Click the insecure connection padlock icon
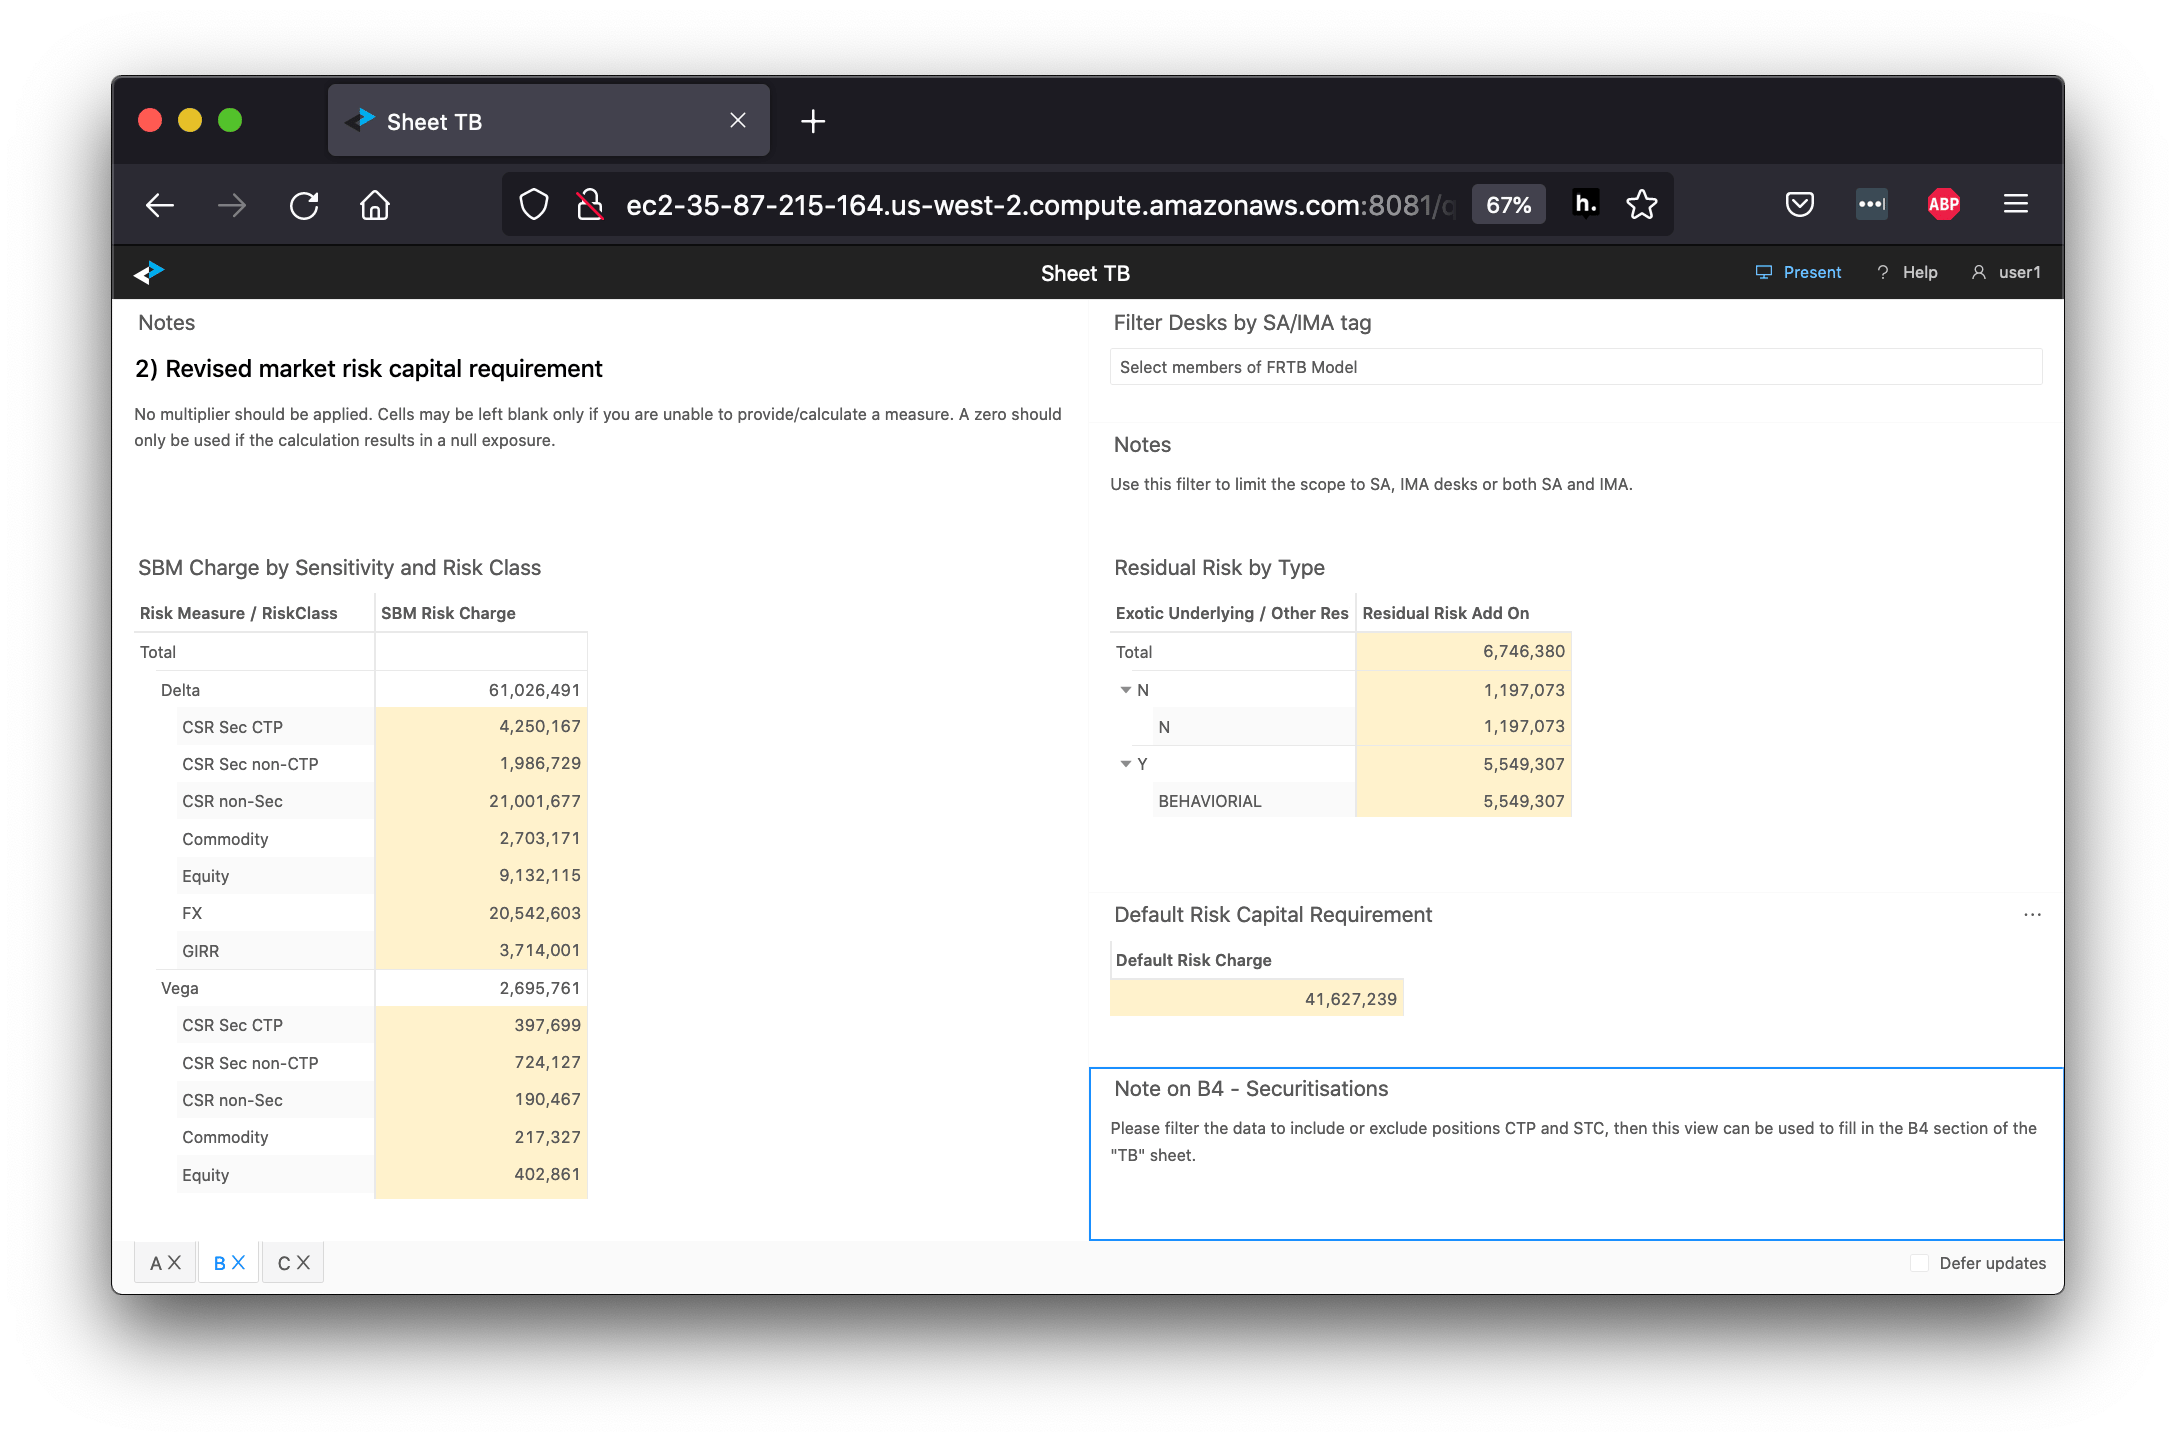Image resolution: width=2176 pixels, height=1442 pixels. pyautogui.click(x=590, y=205)
